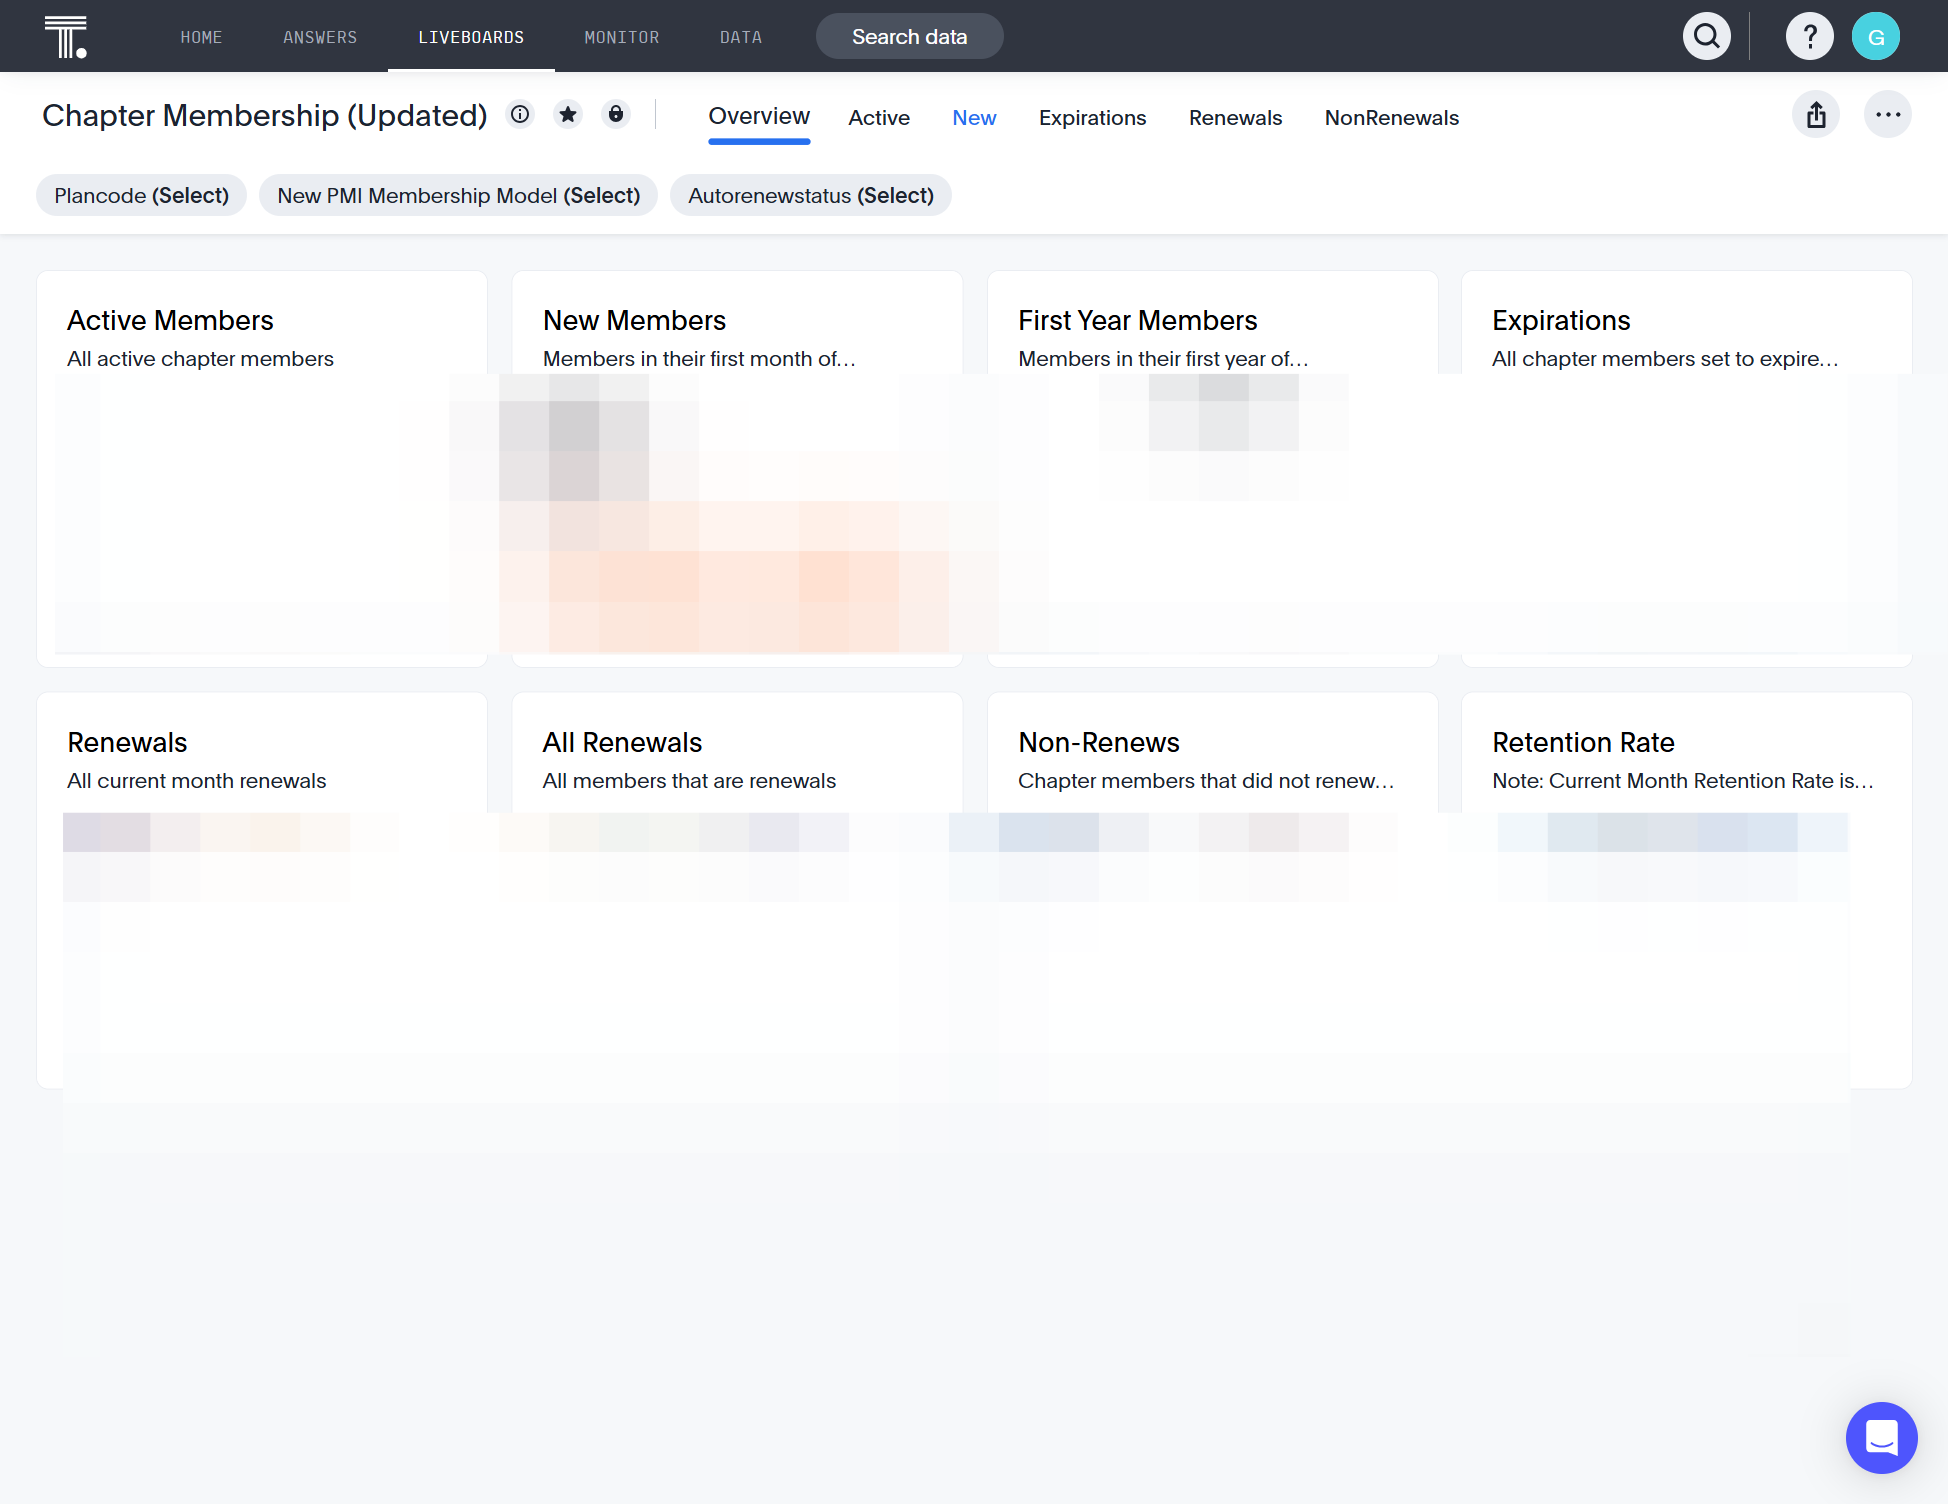Click the Renewals card title
The width and height of the screenshot is (1948, 1504).
pos(127,742)
